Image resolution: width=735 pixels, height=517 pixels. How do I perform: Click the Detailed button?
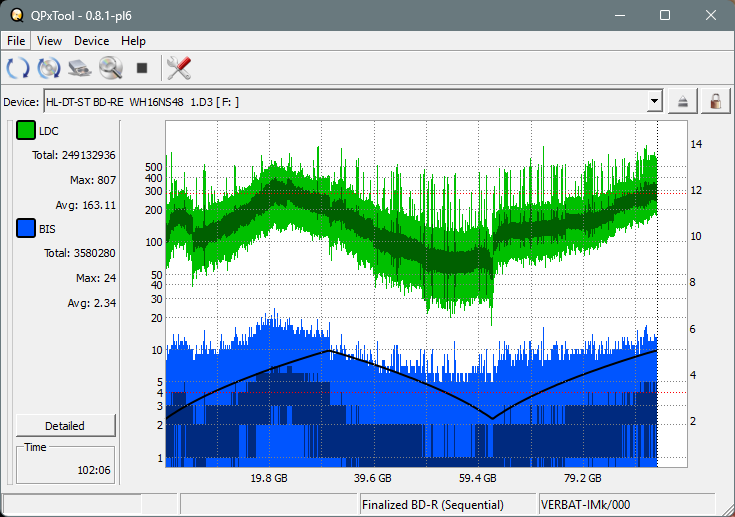[65, 426]
